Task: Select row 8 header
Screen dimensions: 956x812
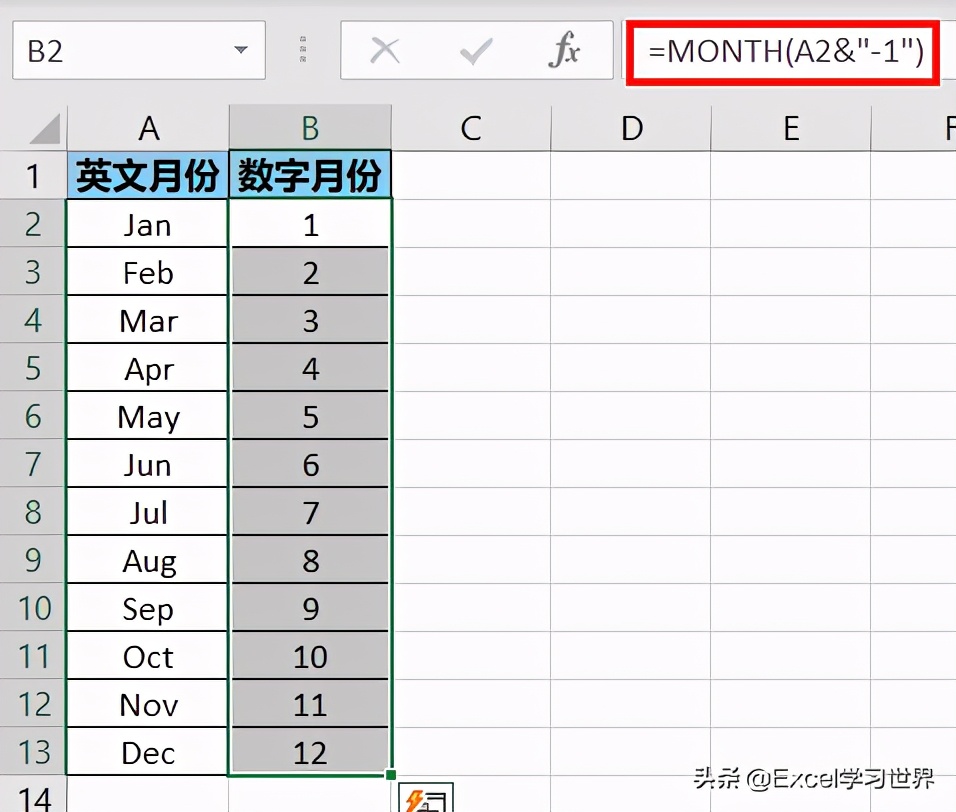Action: click(x=33, y=511)
